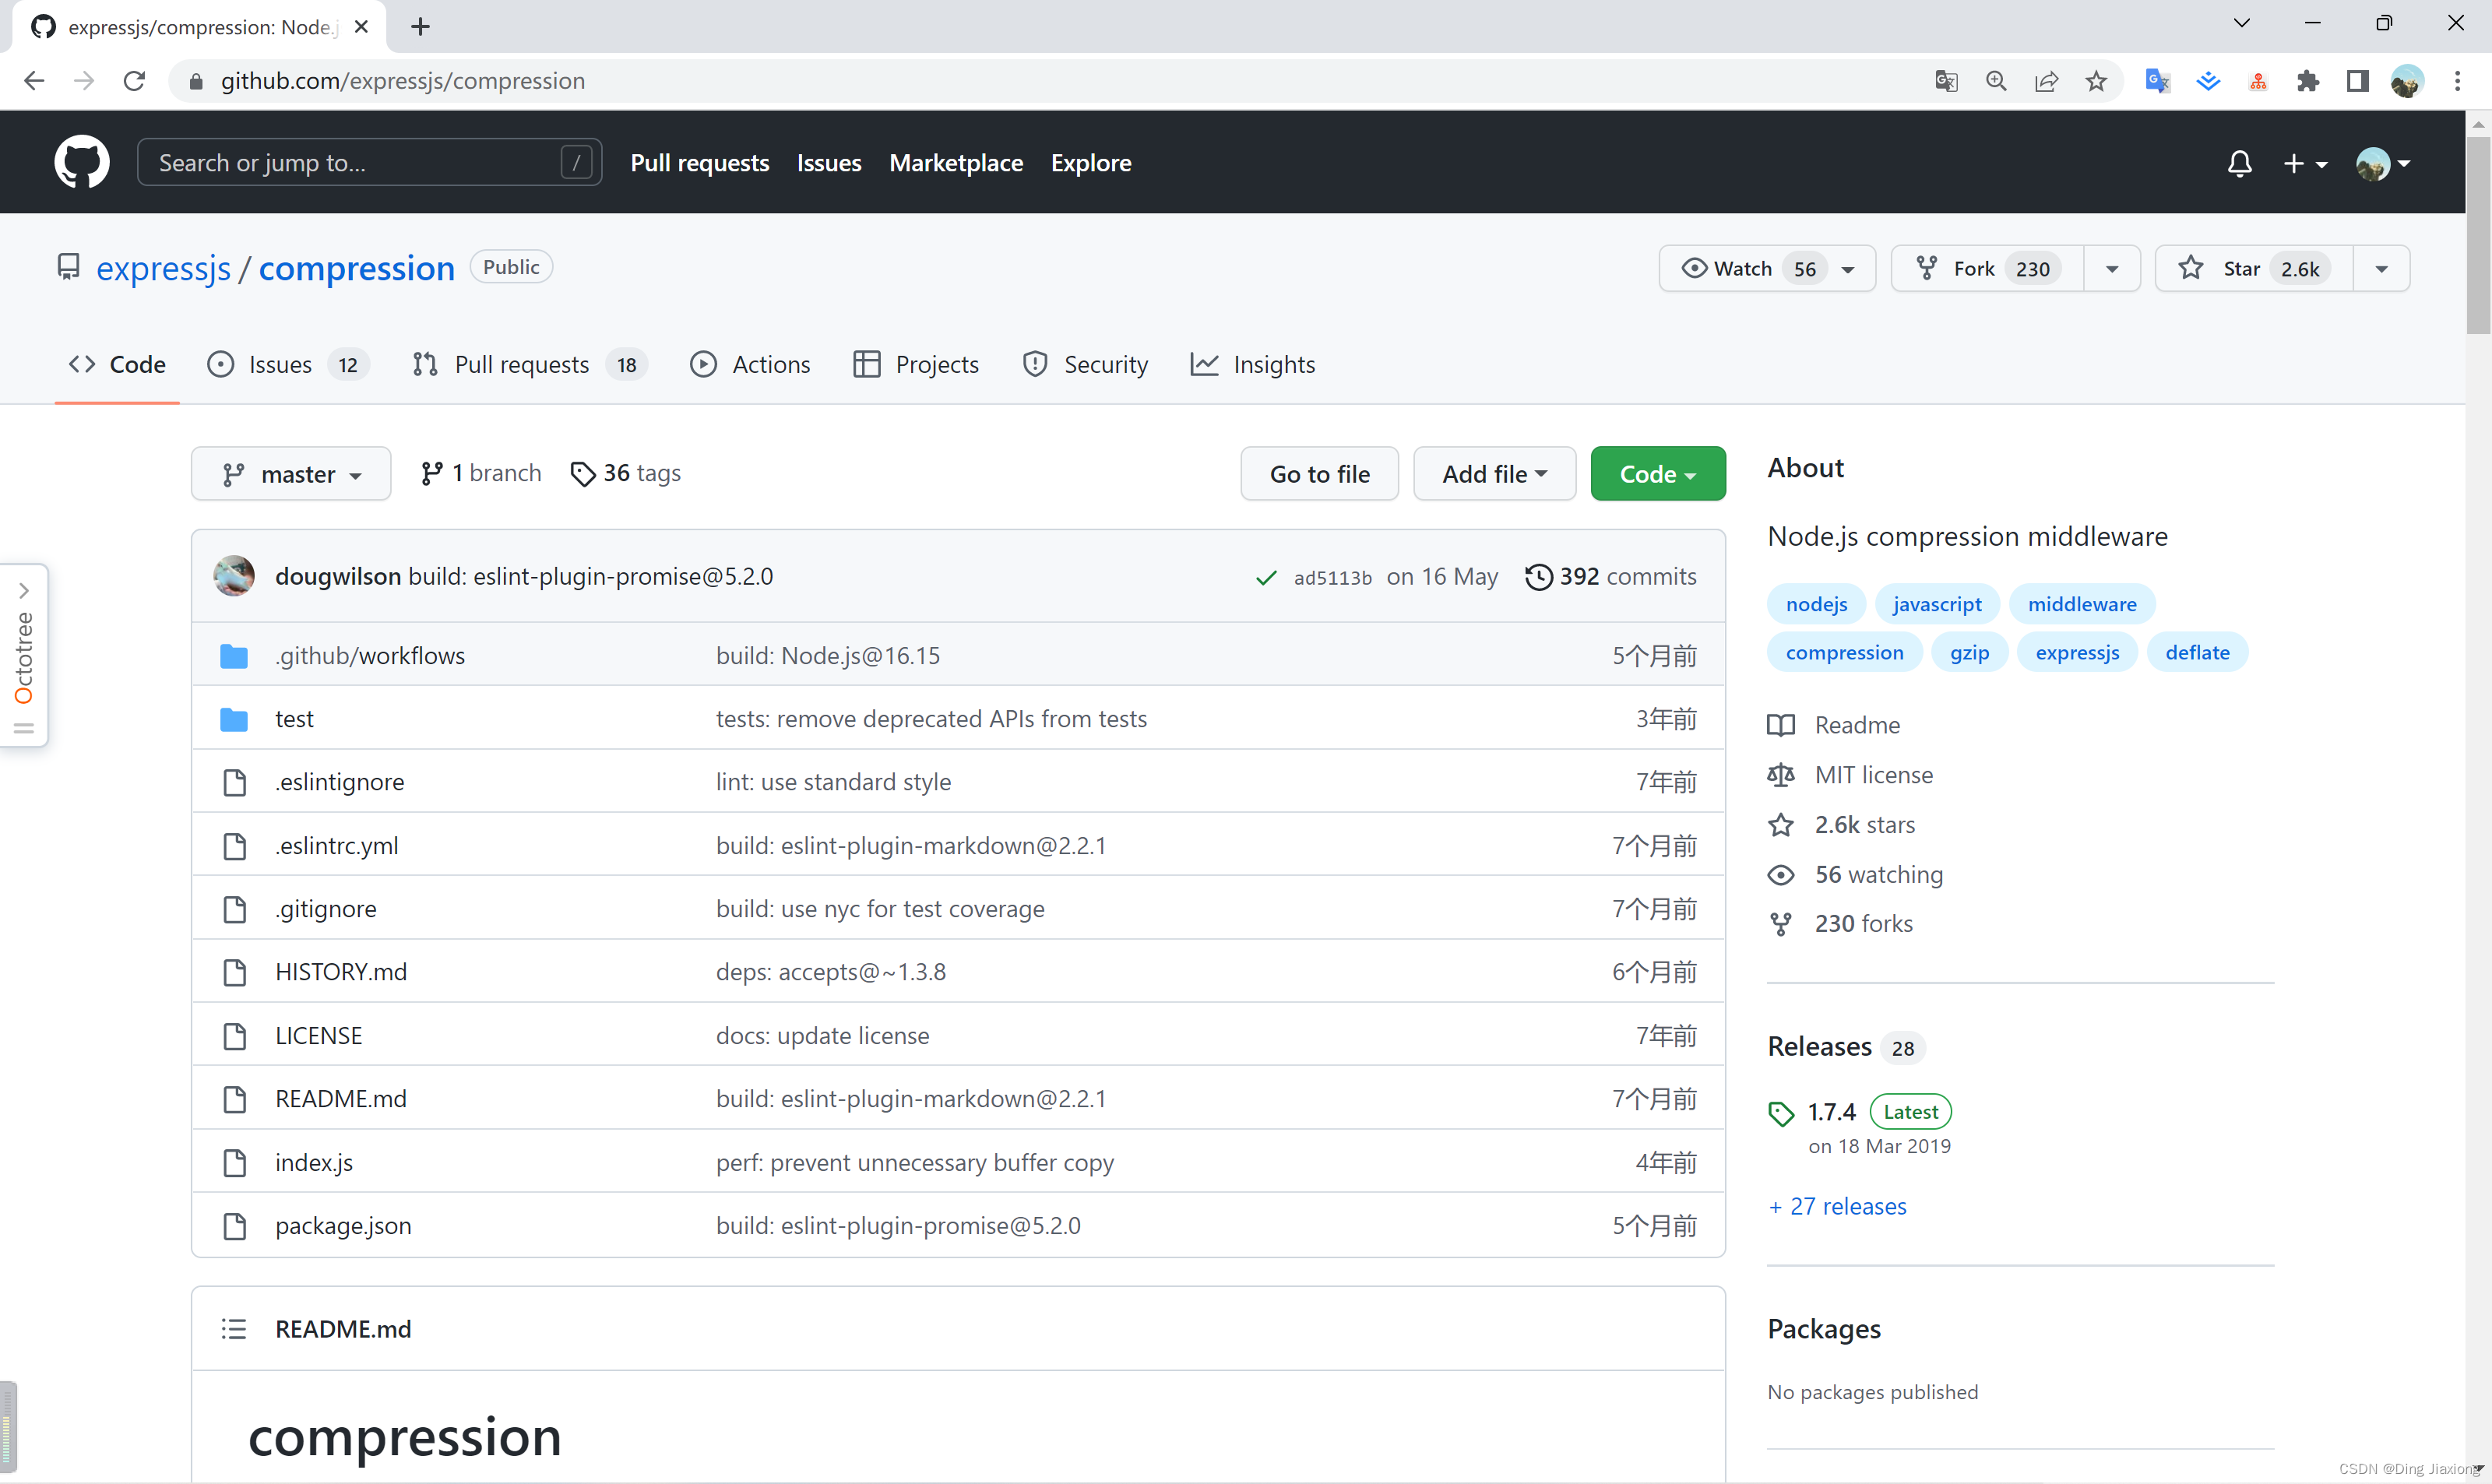2492x1484 pixels.
Task: View the 1 branch link
Action: [481, 473]
